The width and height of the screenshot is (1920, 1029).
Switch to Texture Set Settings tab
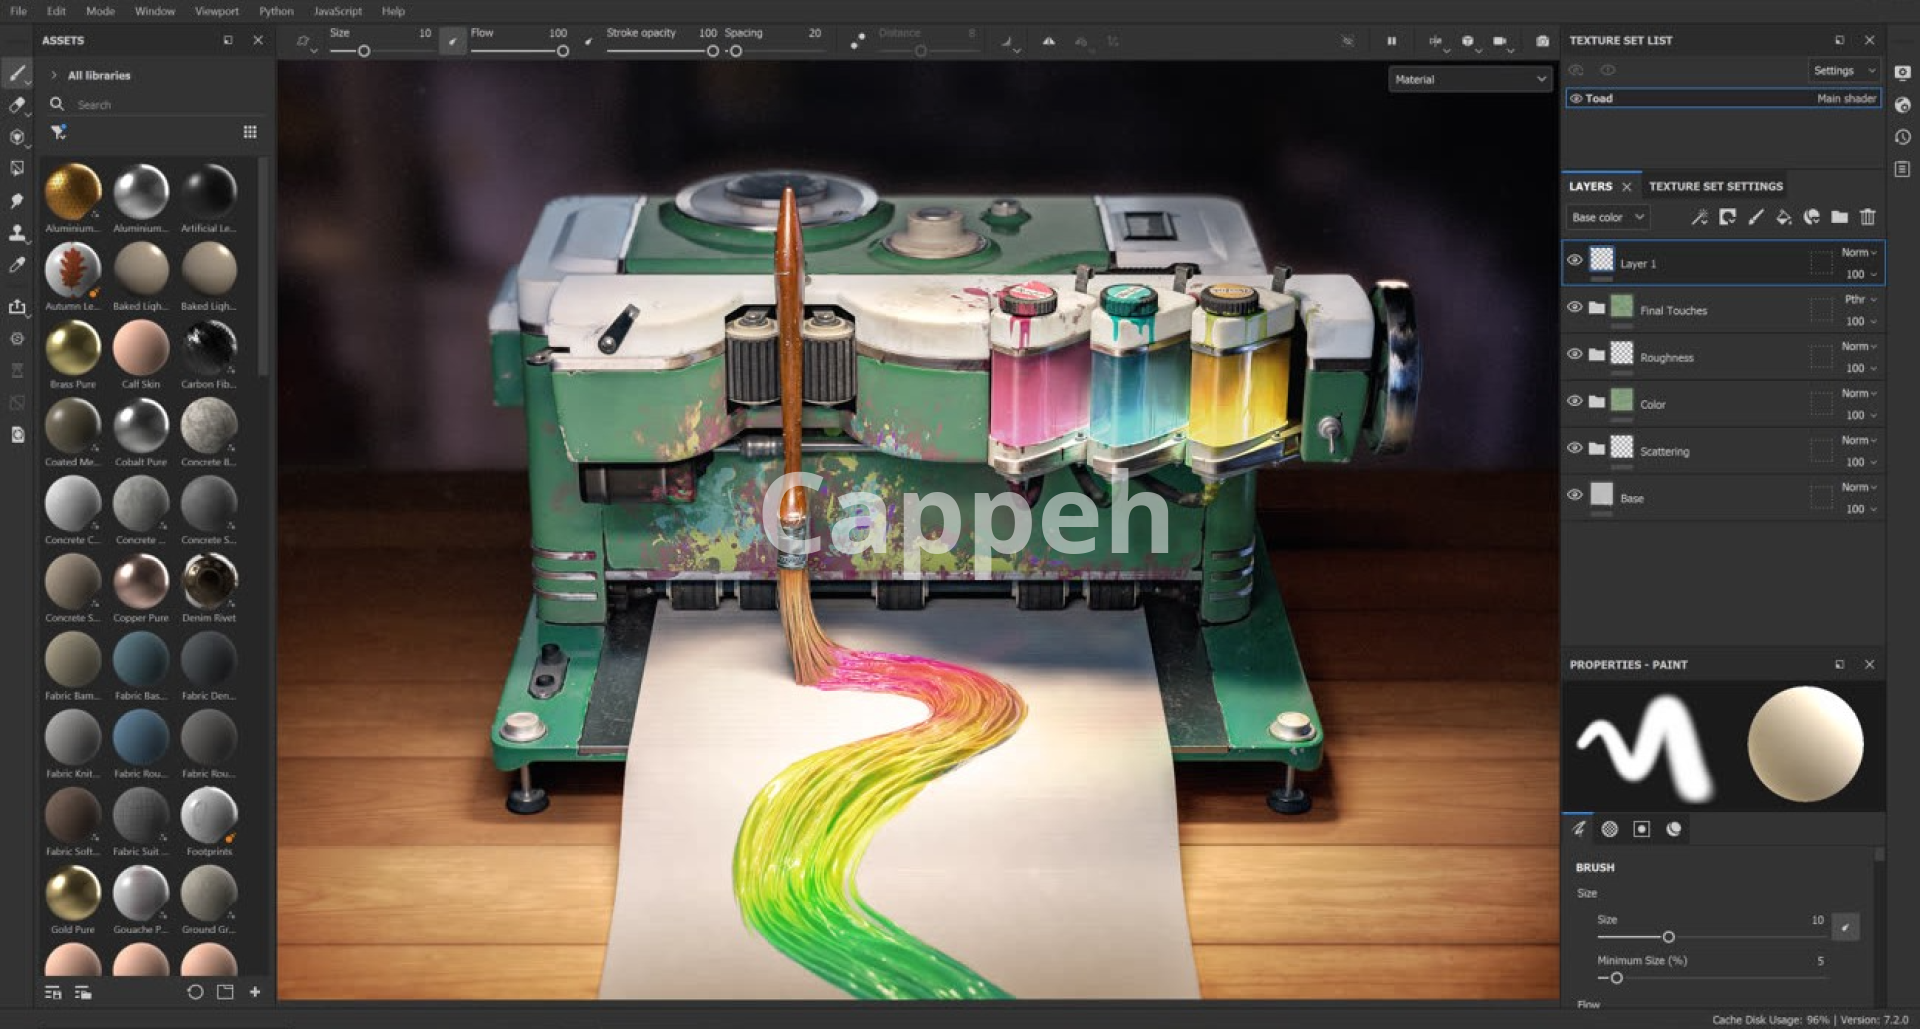point(1715,186)
